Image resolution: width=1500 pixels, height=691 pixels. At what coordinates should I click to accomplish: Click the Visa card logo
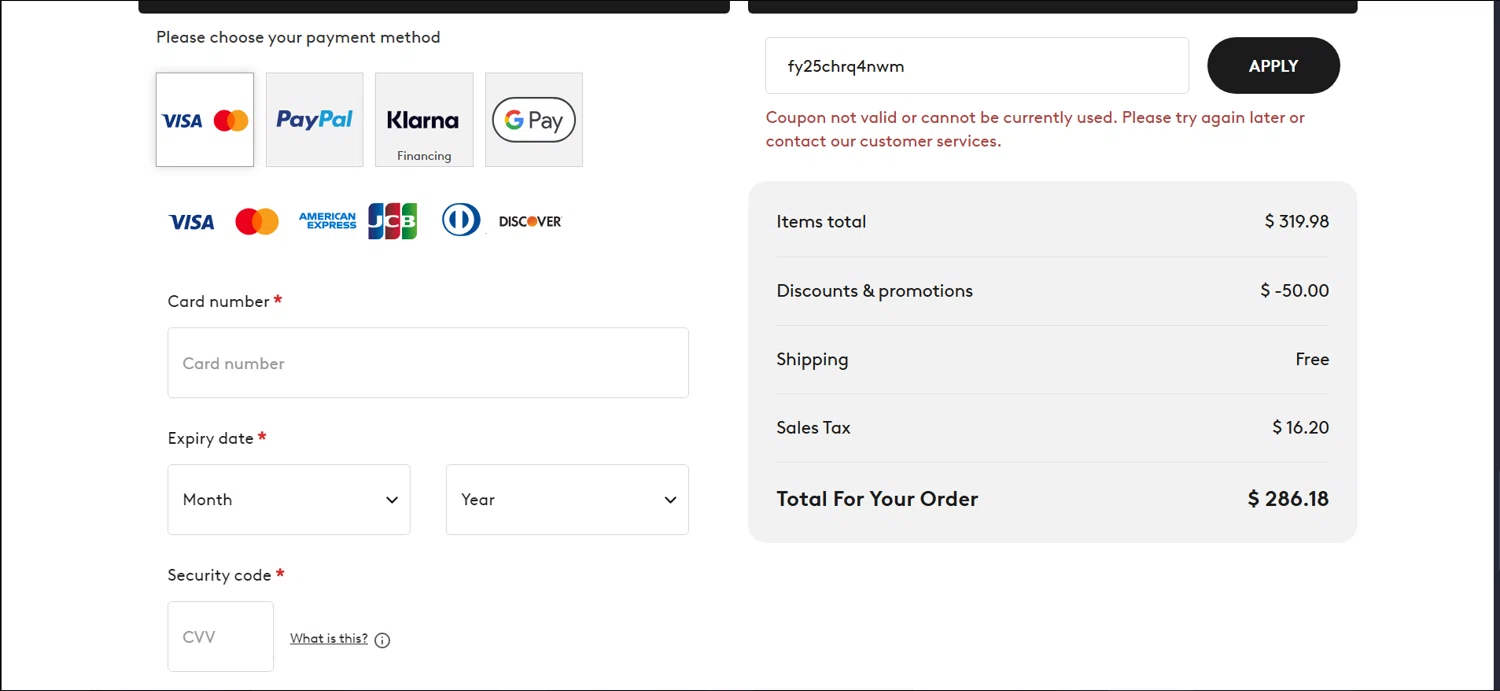point(191,222)
